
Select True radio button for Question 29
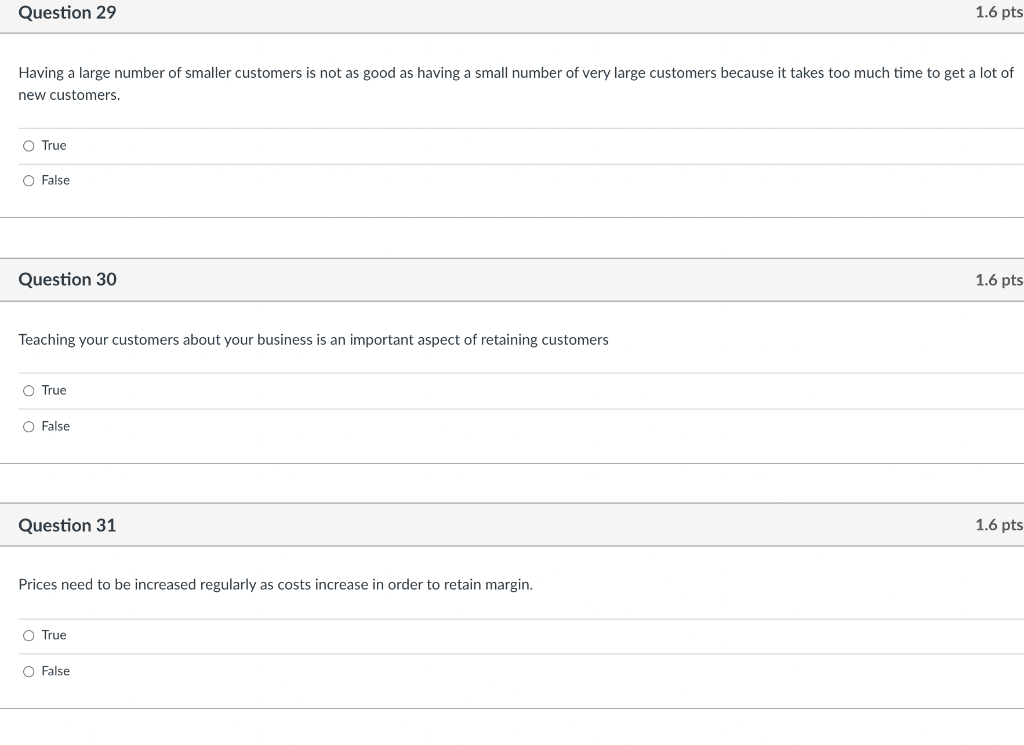(x=29, y=146)
